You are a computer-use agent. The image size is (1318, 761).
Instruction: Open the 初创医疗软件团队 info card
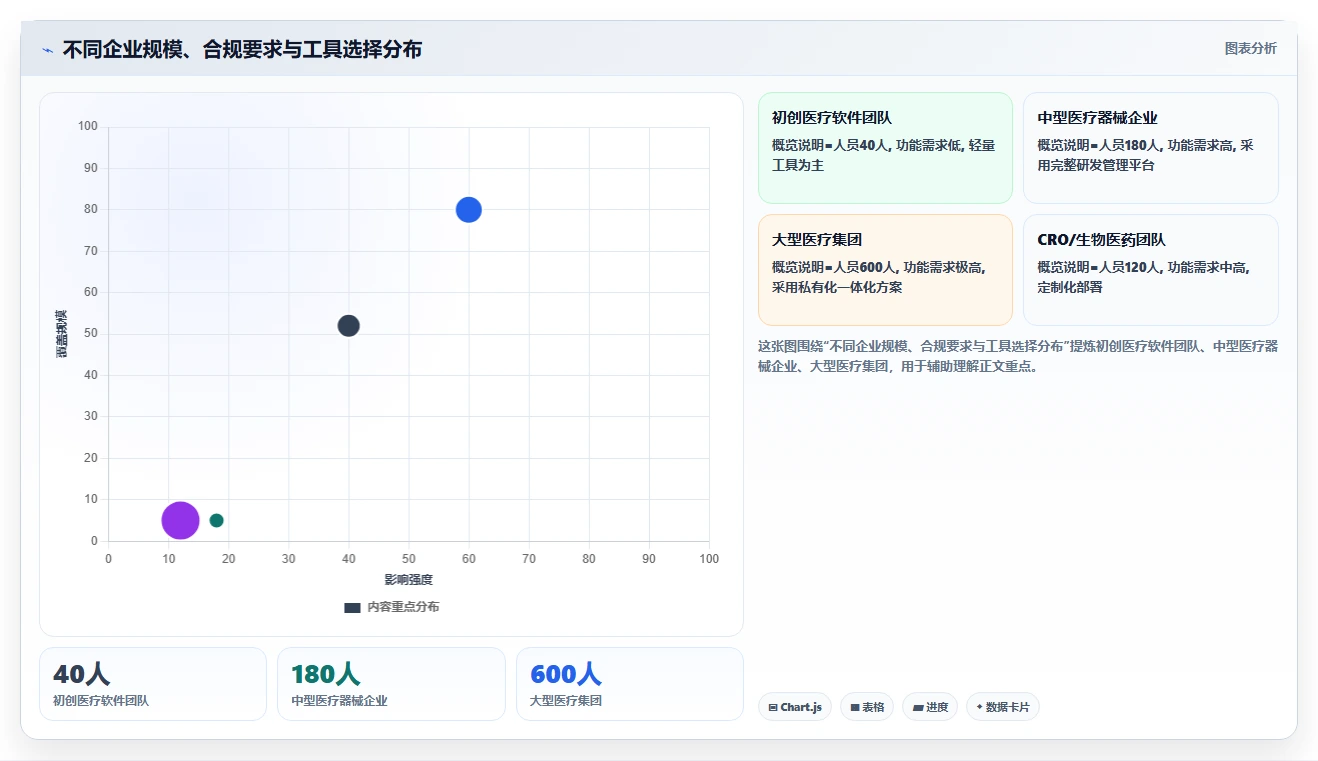885,148
